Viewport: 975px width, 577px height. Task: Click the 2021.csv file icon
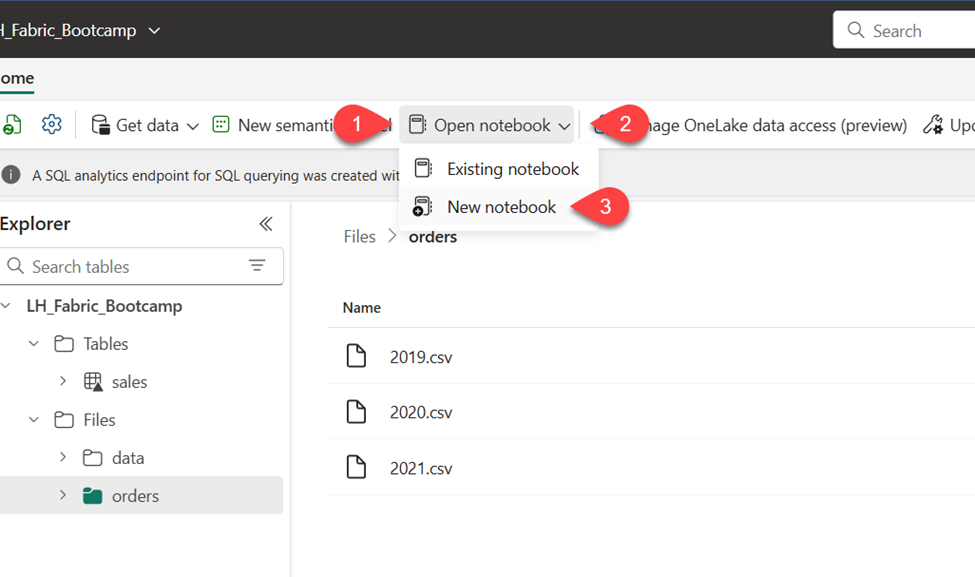pos(356,467)
